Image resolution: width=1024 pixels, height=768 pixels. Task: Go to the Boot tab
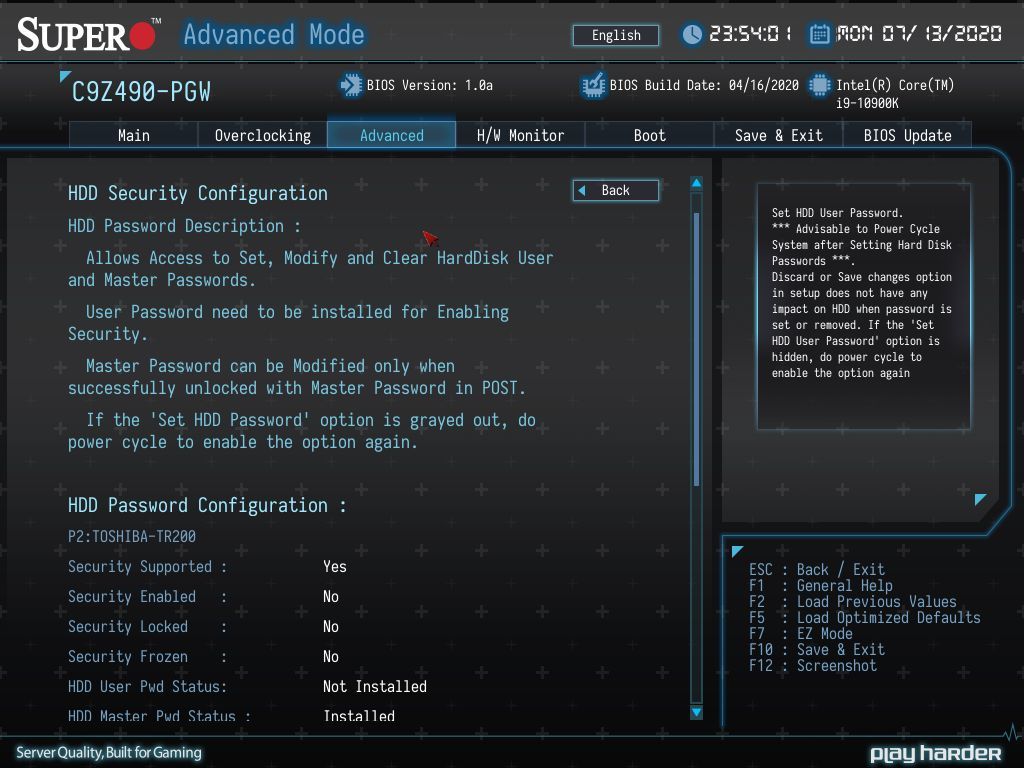[649, 135]
